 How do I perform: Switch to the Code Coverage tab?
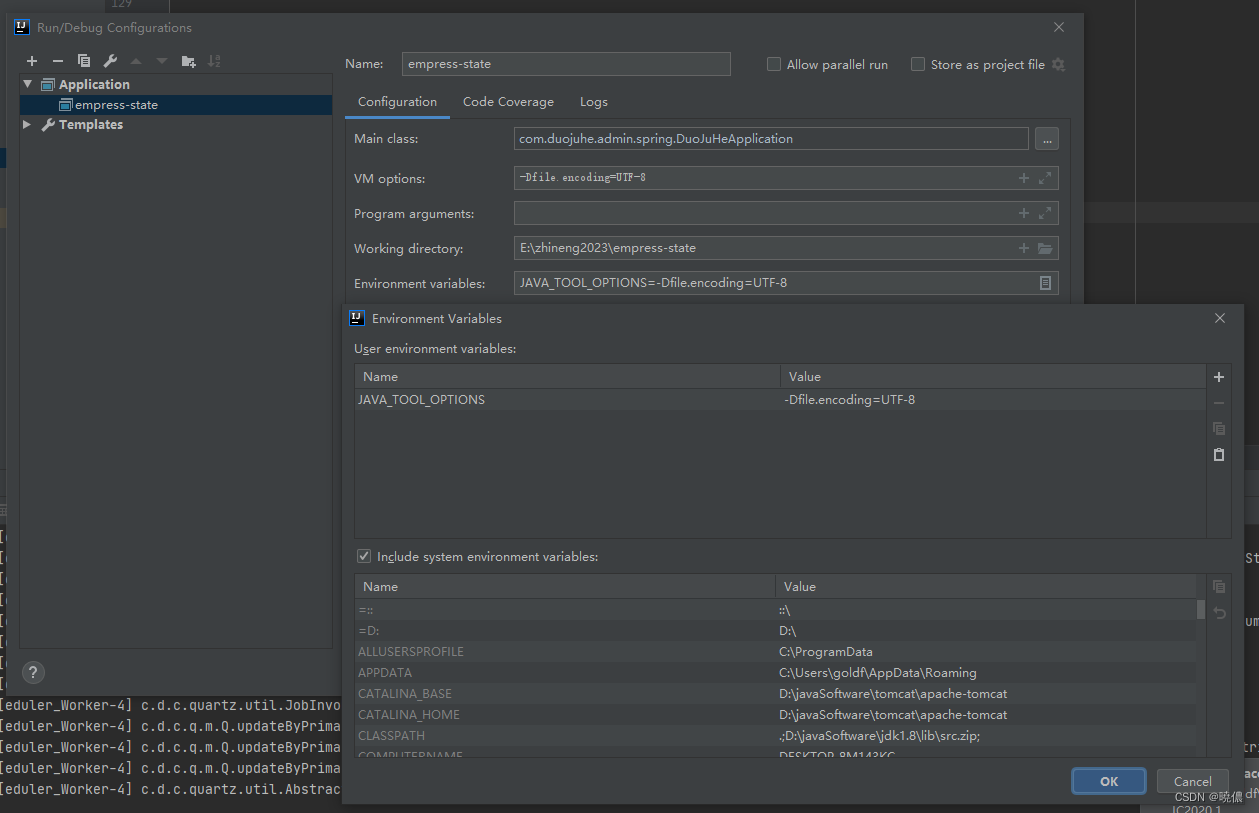[508, 101]
